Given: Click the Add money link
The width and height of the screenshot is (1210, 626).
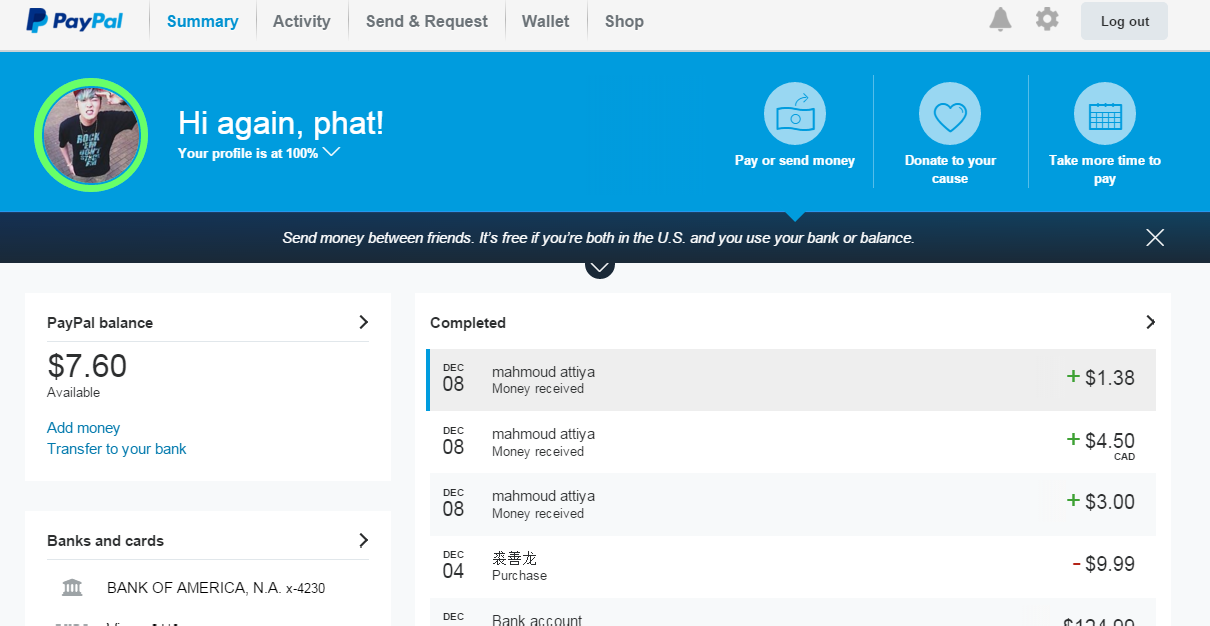Looking at the screenshot, I should [83, 428].
